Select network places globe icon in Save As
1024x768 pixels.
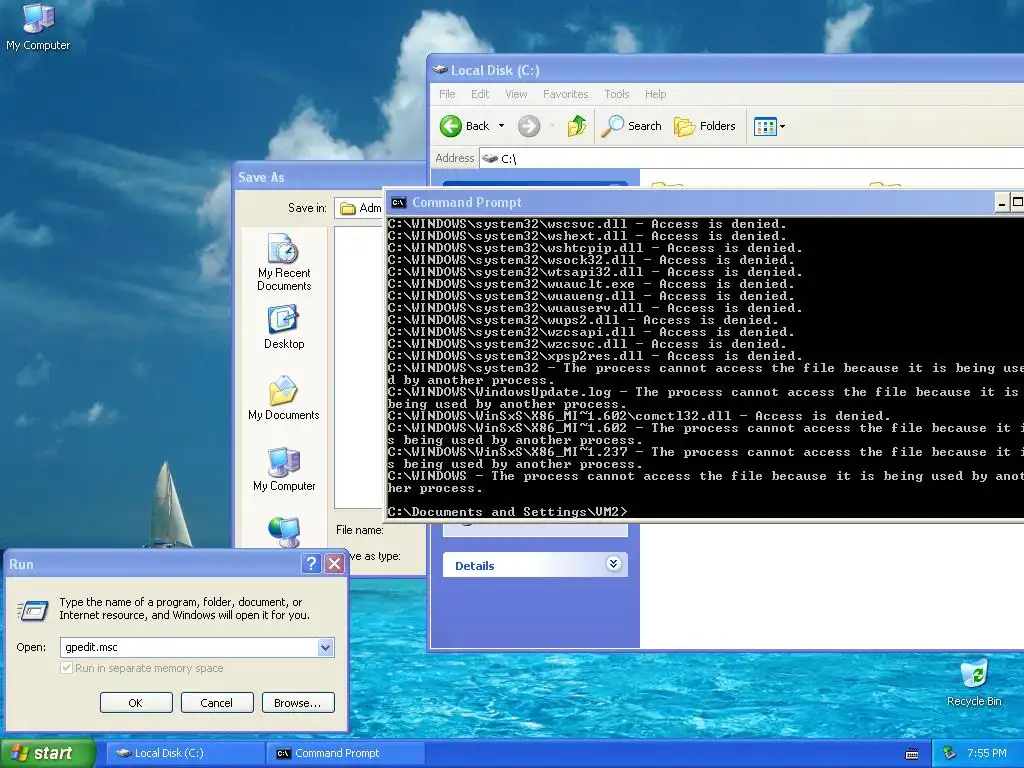[284, 532]
